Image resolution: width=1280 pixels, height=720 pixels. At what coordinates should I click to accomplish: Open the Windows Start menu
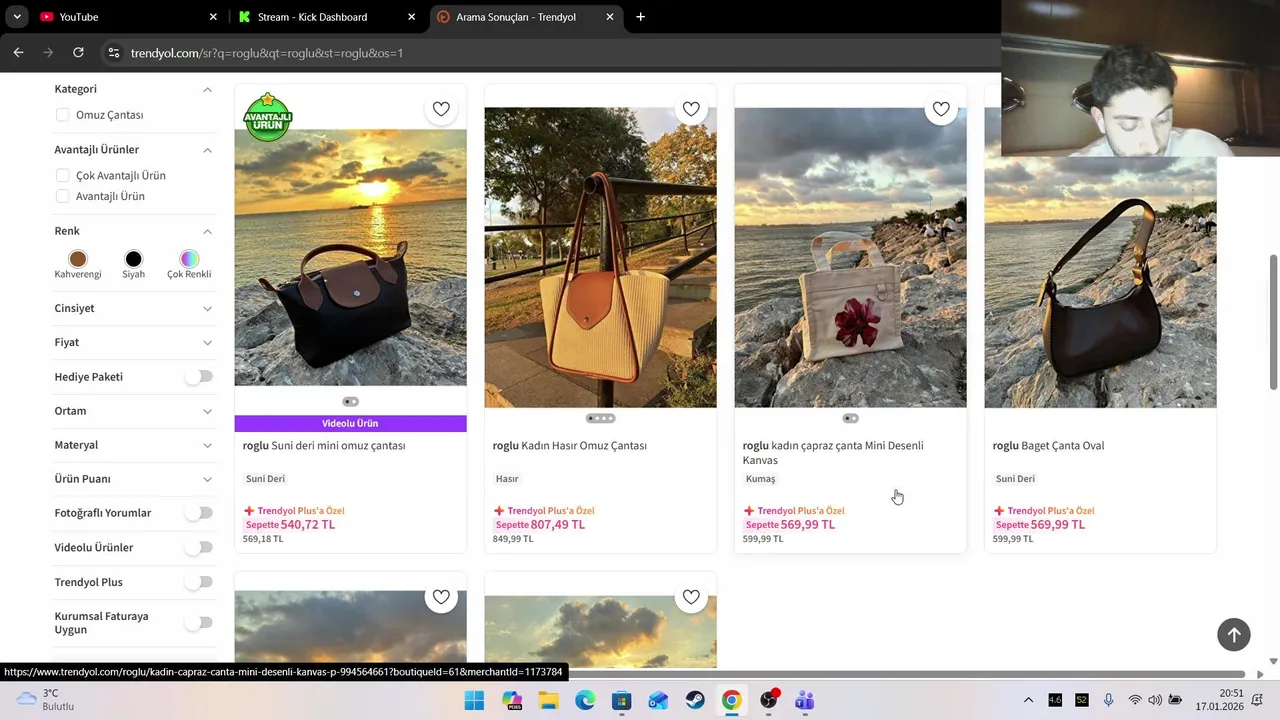tap(474, 700)
